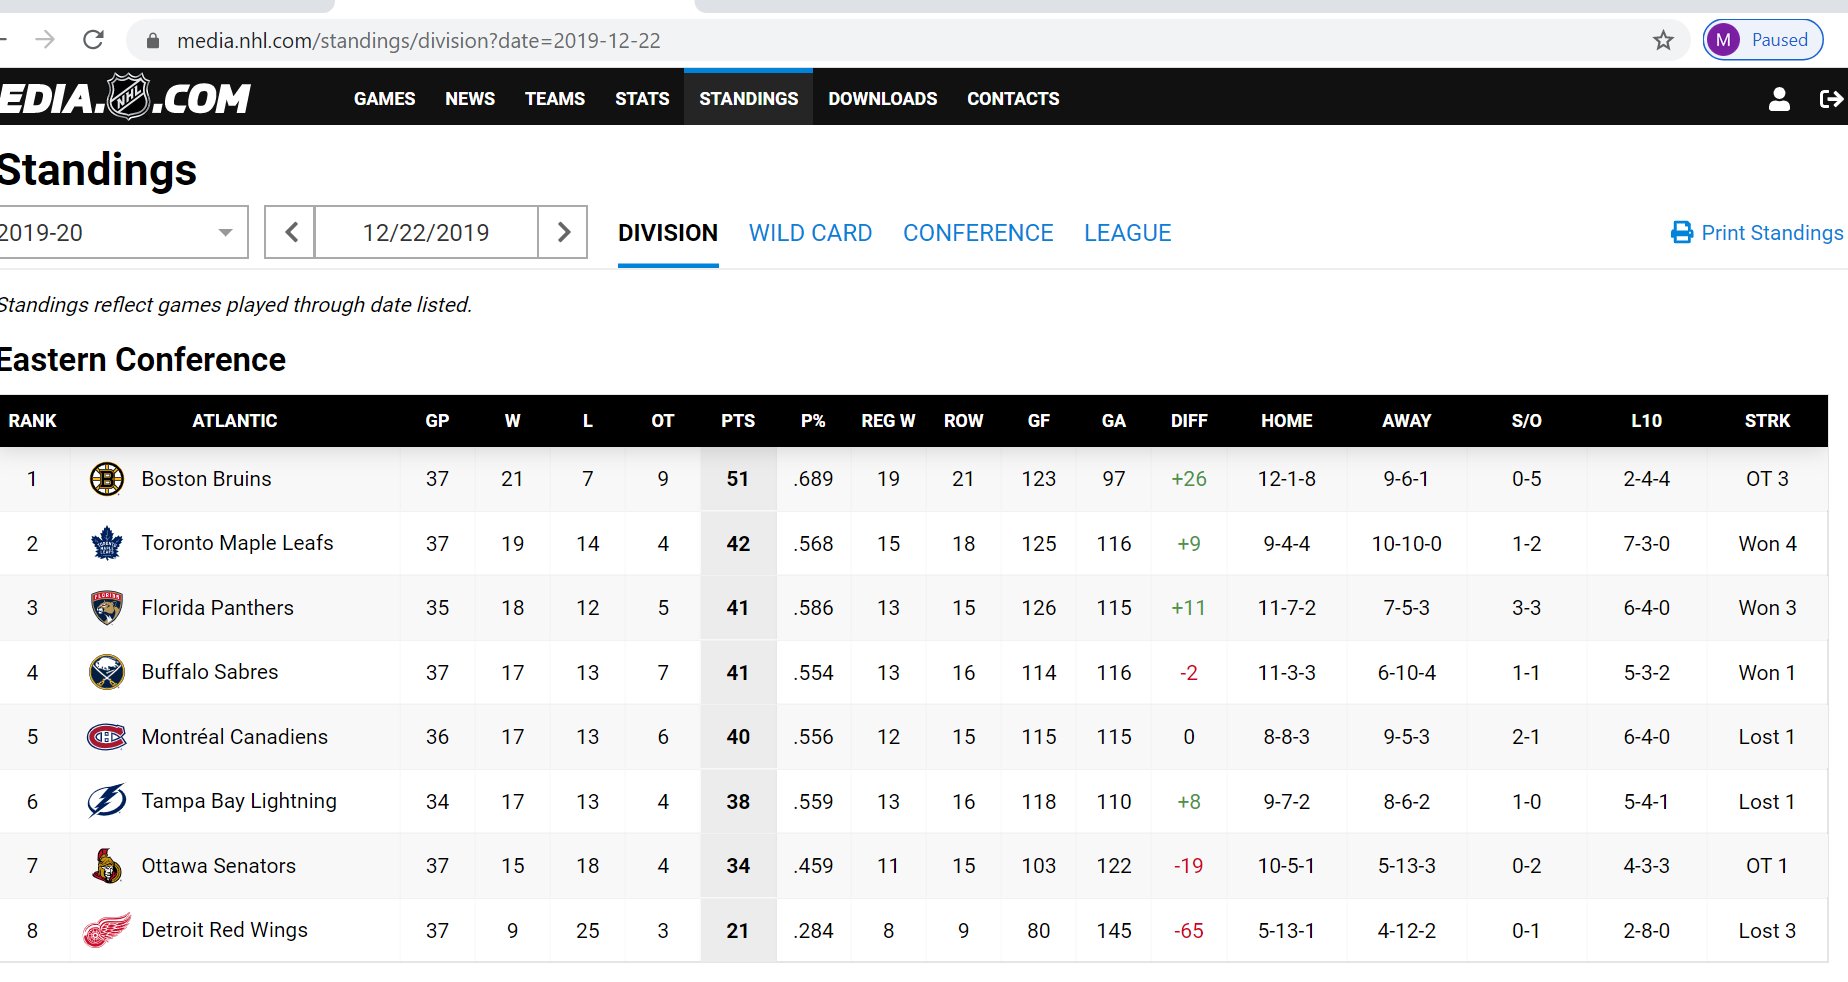
Task: Click Ottawa Senators' 5-13-3 away record
Action: [1406, 866]
